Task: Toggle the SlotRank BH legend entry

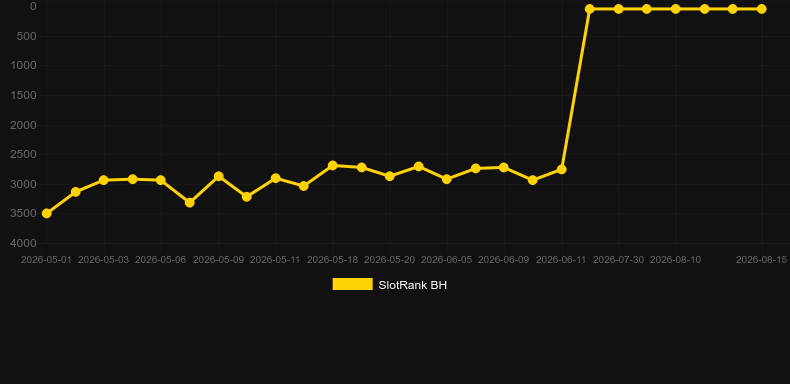Action: pyautogui.click(x=389, y=285)
